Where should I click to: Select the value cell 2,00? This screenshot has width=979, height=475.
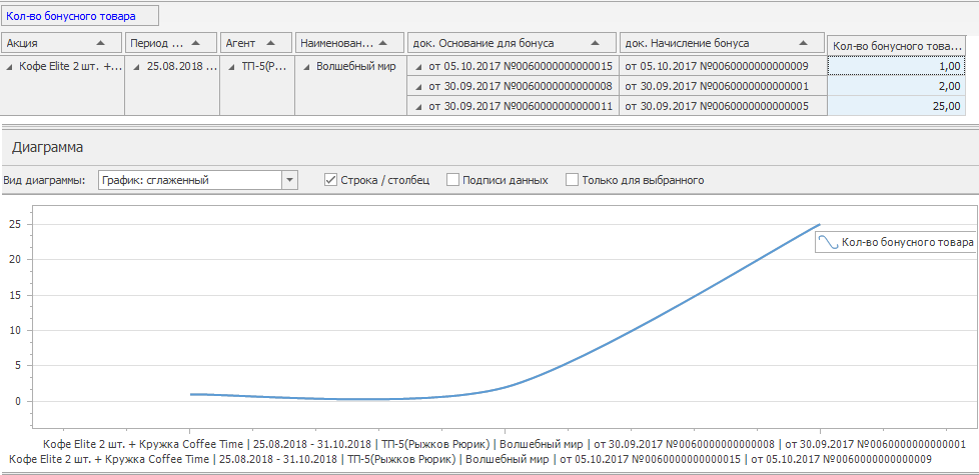tap(897, 86)
